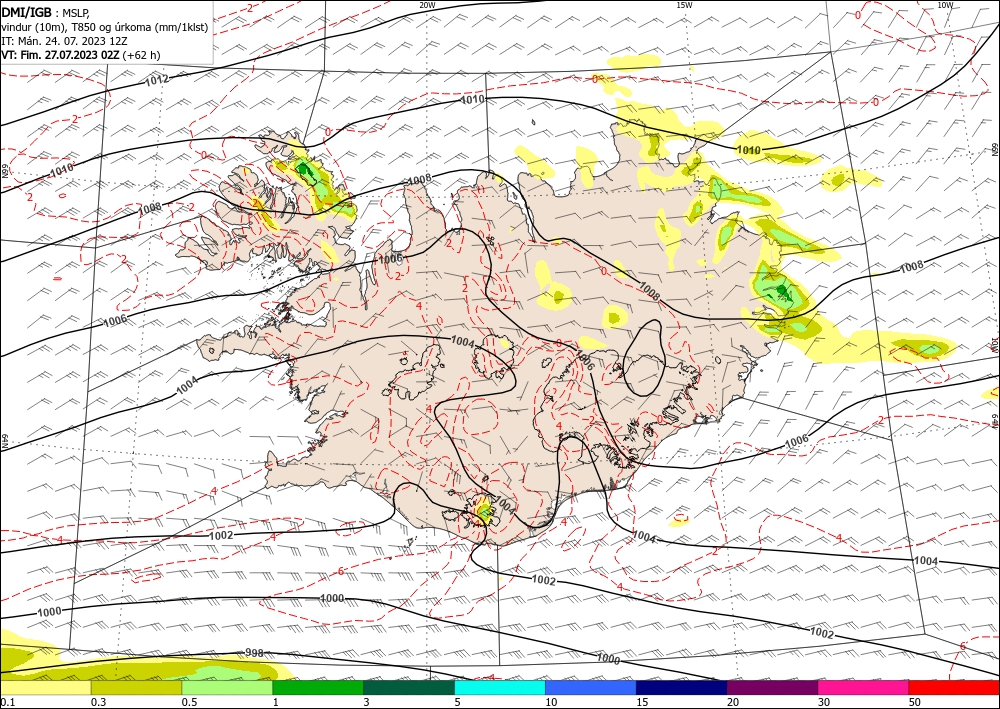The height and width of the screenshot is (709, 1000).
Task: Choose the blue 10–15 mm legend swatch
Action: tap(591, 687)
